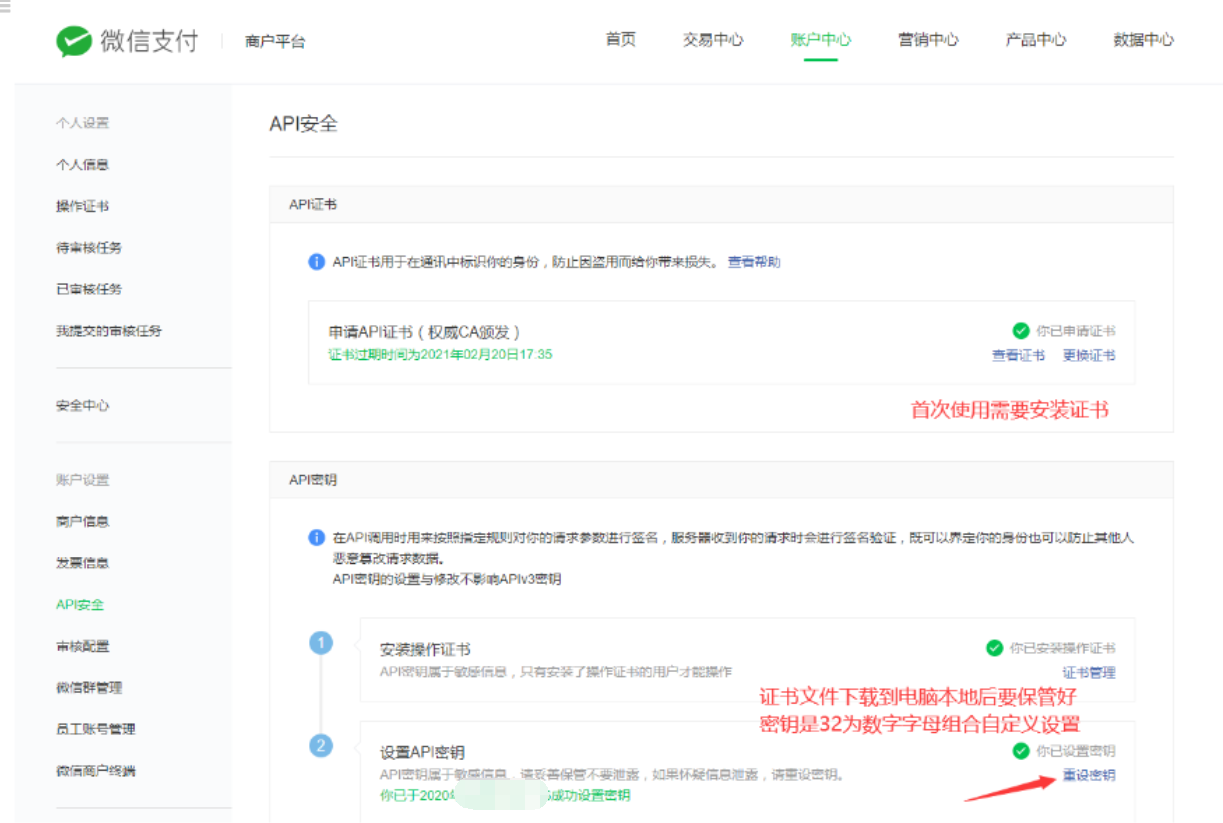Click the 你已申请证书 status text
Viewport: 1223px width, 823px height.
click(x=1076, y=331)
